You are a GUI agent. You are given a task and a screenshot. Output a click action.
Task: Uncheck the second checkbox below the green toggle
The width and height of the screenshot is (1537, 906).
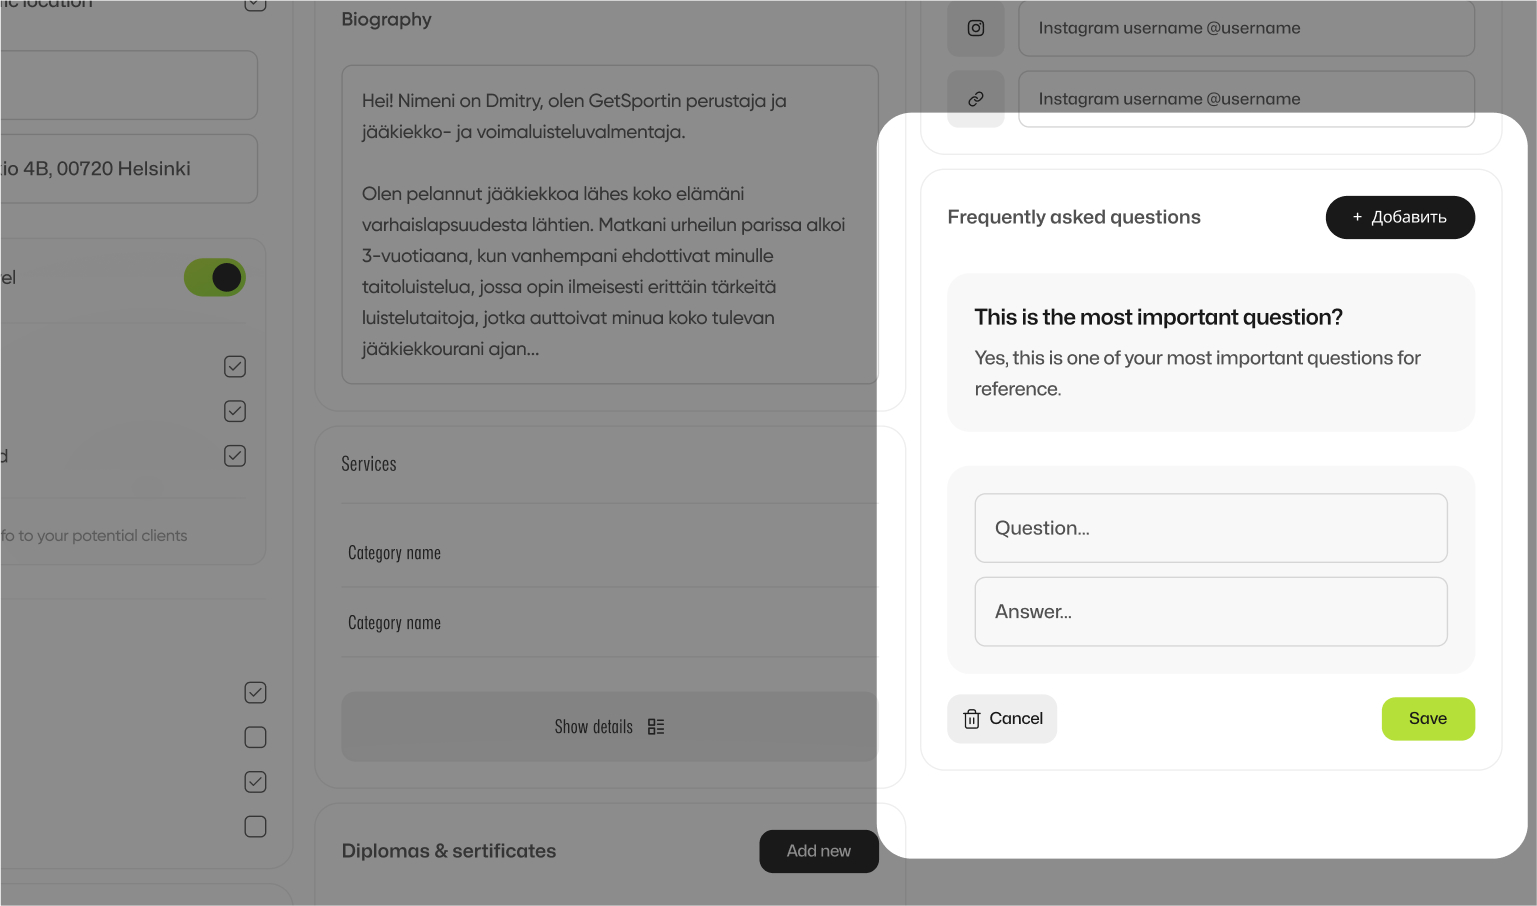point(235,411)
